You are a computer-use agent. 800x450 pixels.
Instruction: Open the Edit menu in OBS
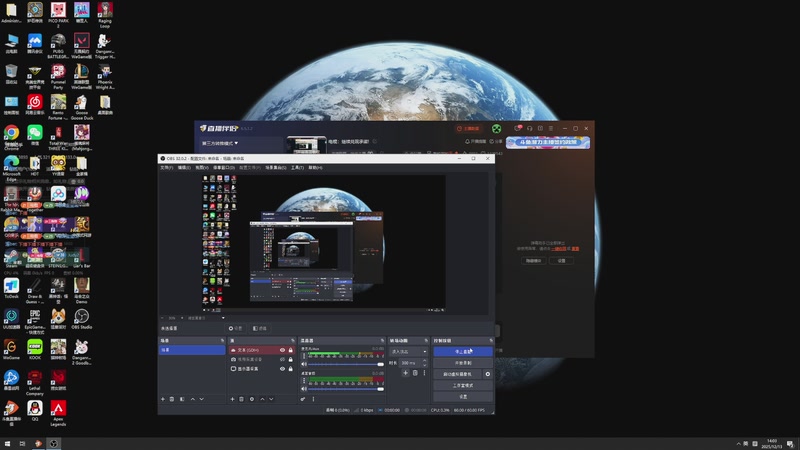tap(184, 167)
